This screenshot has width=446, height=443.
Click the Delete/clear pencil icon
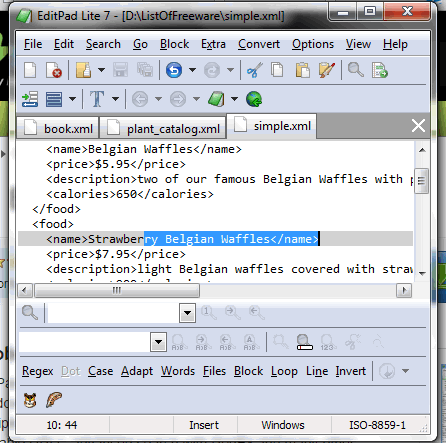point(327,70)
